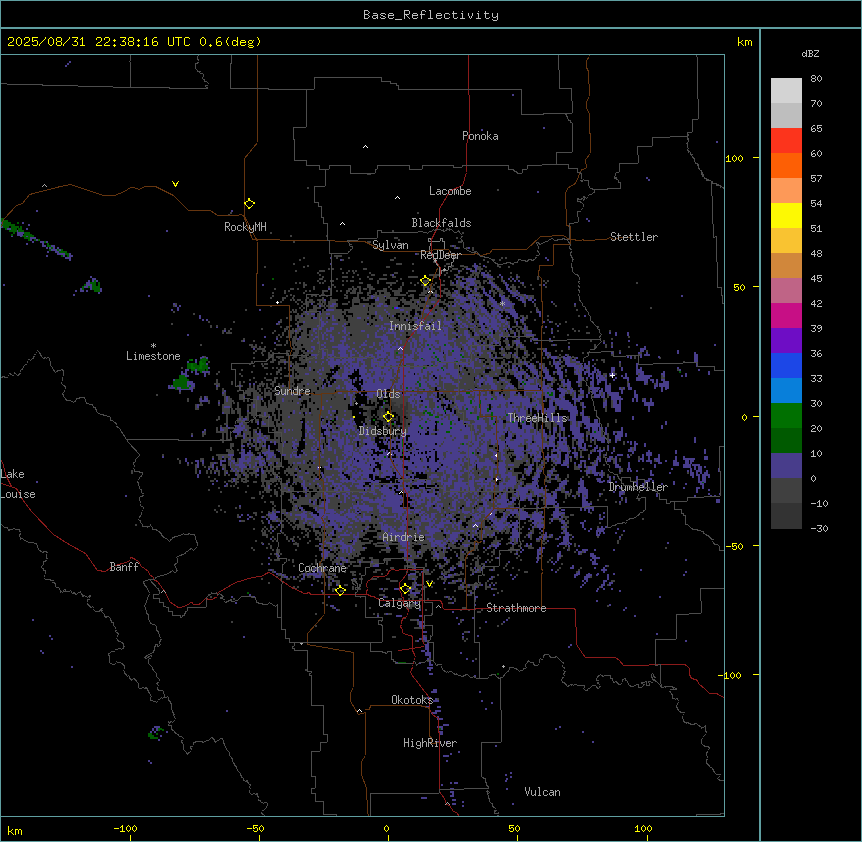
Task: Click the Calgary city label
Action: coord(399,603)
